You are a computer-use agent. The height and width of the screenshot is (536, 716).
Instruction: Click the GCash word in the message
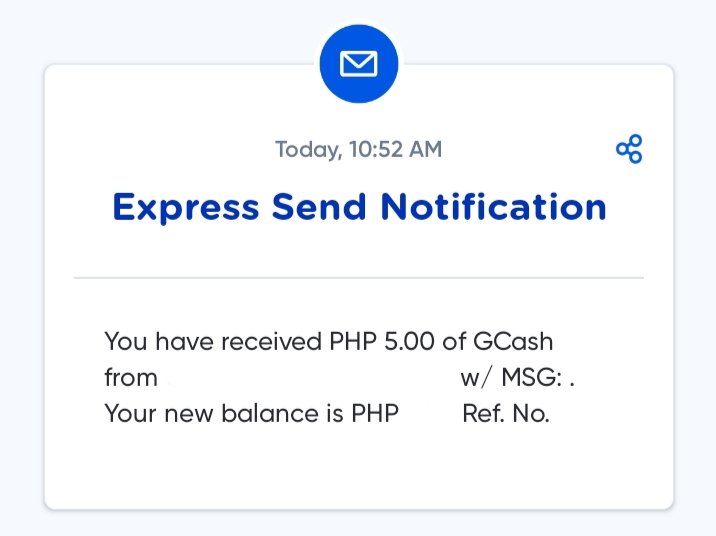[513, 341]
